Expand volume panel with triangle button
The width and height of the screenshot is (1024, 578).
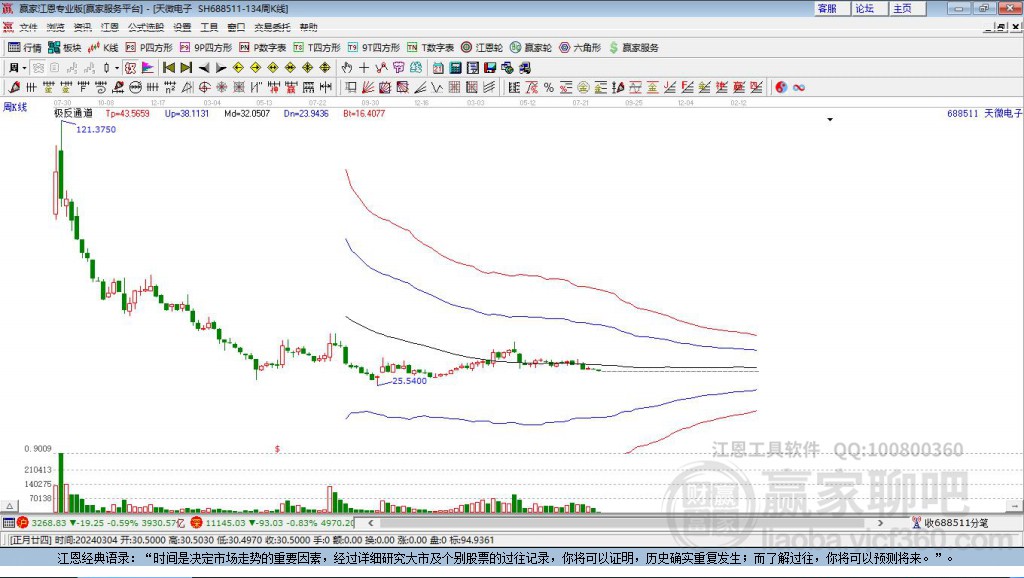tap(10, 506)
